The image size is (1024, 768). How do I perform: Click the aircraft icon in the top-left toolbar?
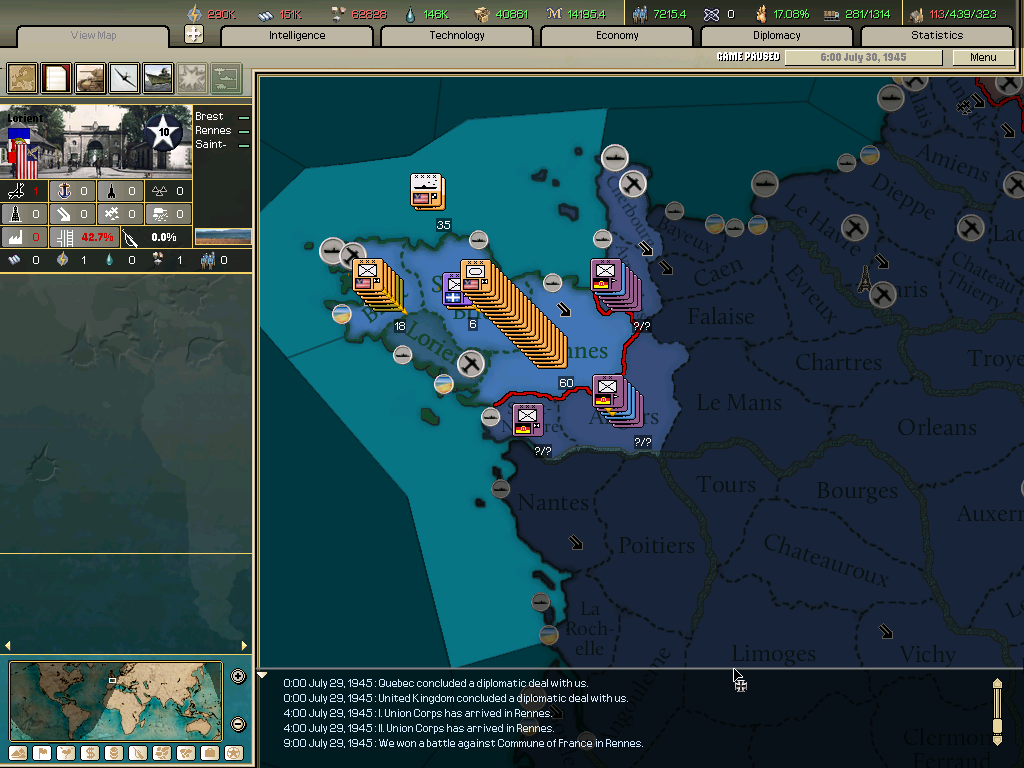[121, 78]
